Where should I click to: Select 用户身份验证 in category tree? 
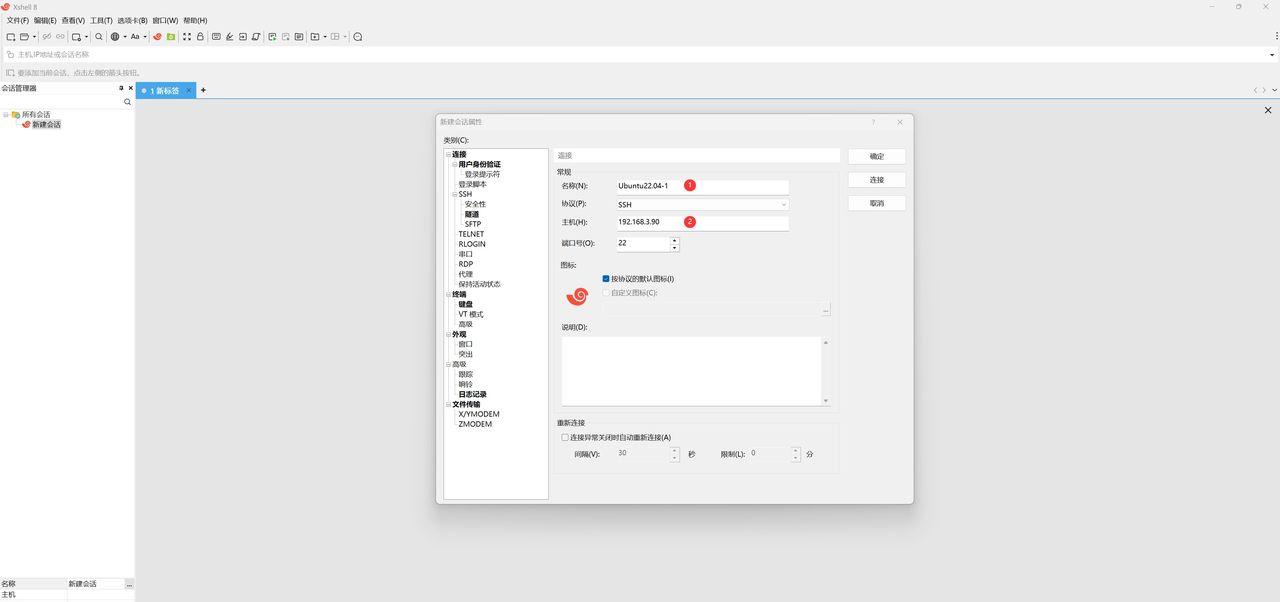(480, 164)
